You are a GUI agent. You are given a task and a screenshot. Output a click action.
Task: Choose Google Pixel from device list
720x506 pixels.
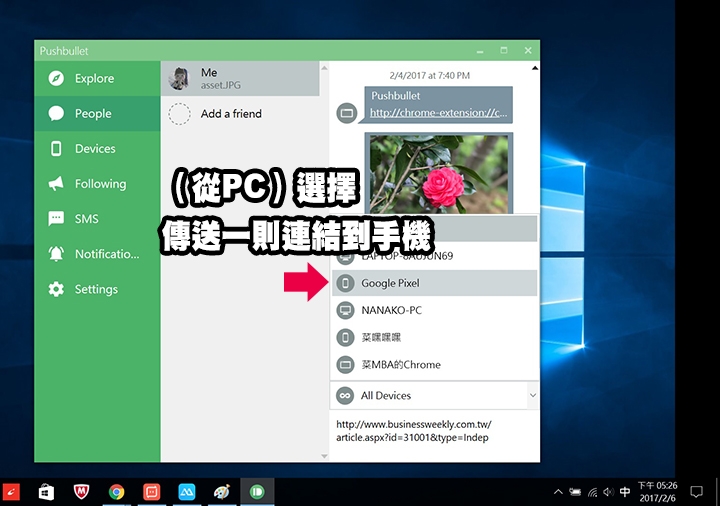coord(434,283)
